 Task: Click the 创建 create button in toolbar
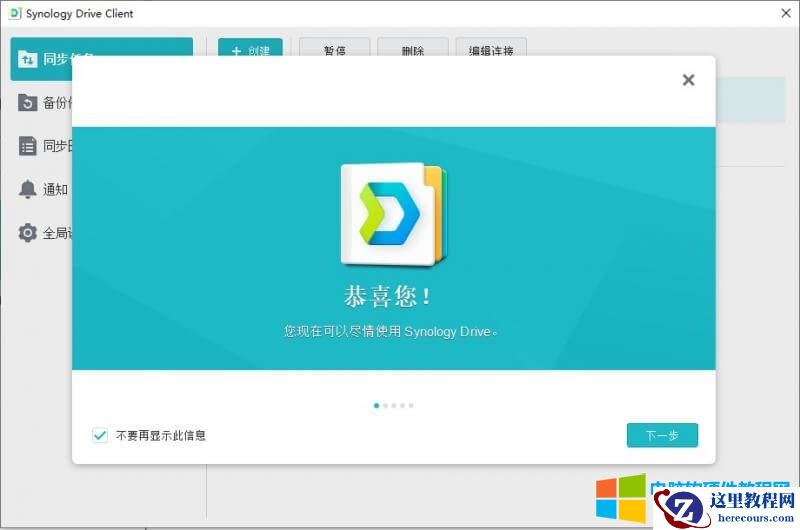coord(250,47)
